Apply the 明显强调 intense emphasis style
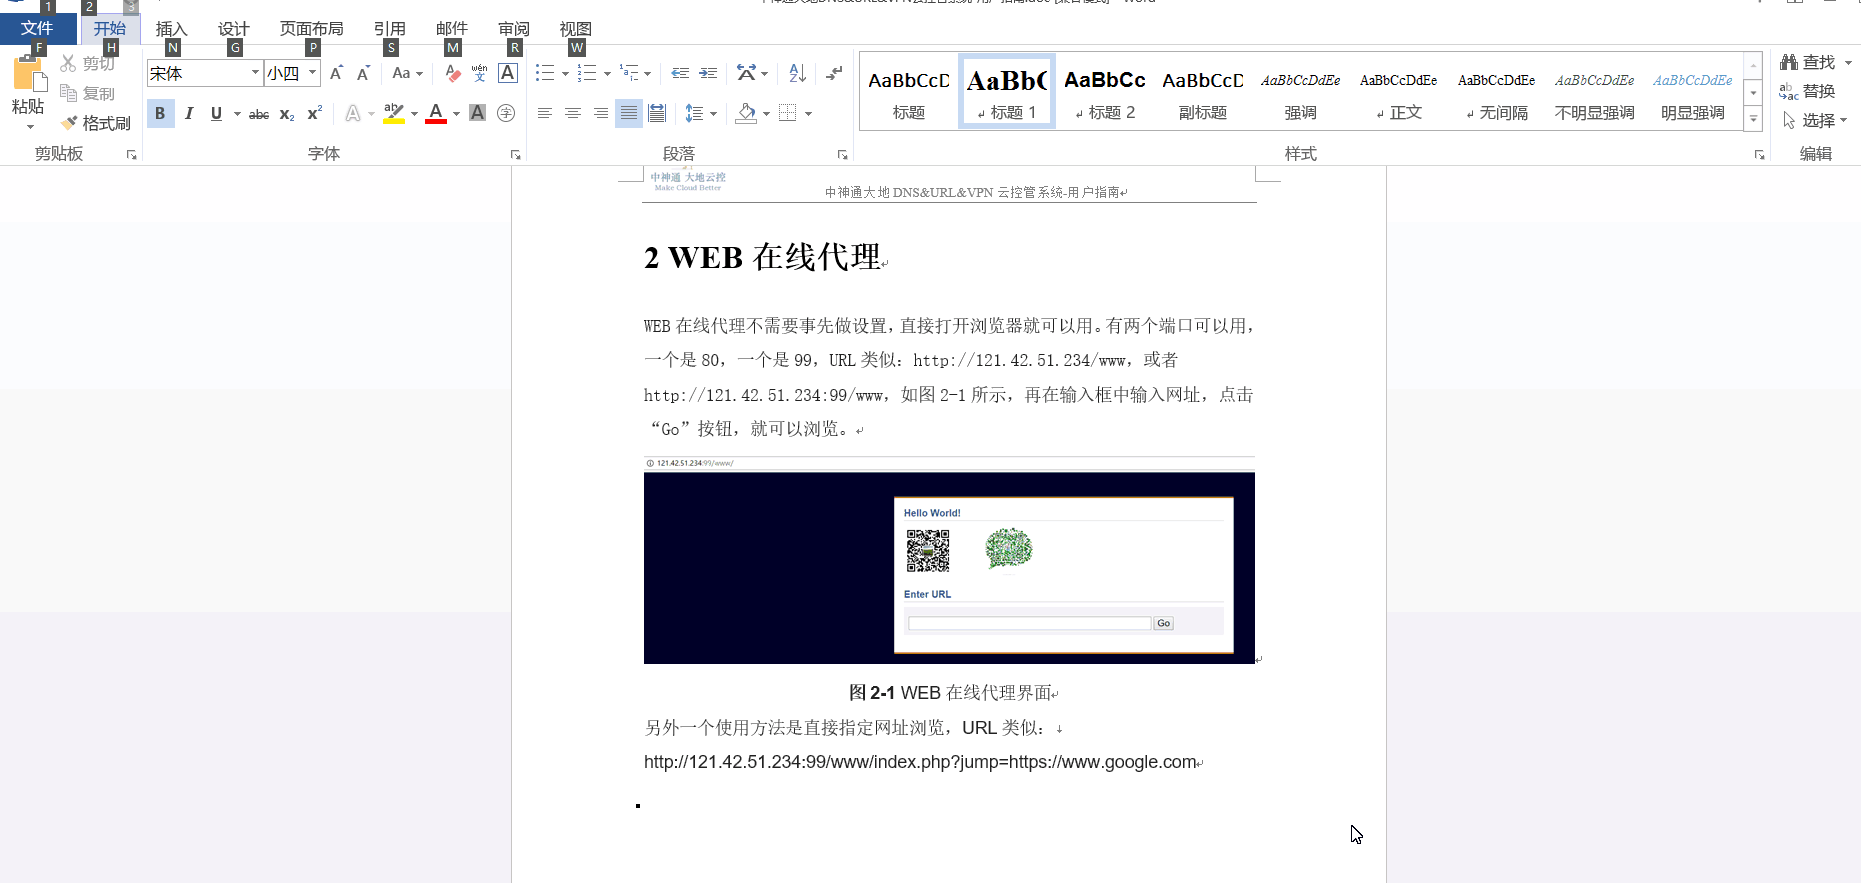 pyautogui.click(x=1693, y=92)
